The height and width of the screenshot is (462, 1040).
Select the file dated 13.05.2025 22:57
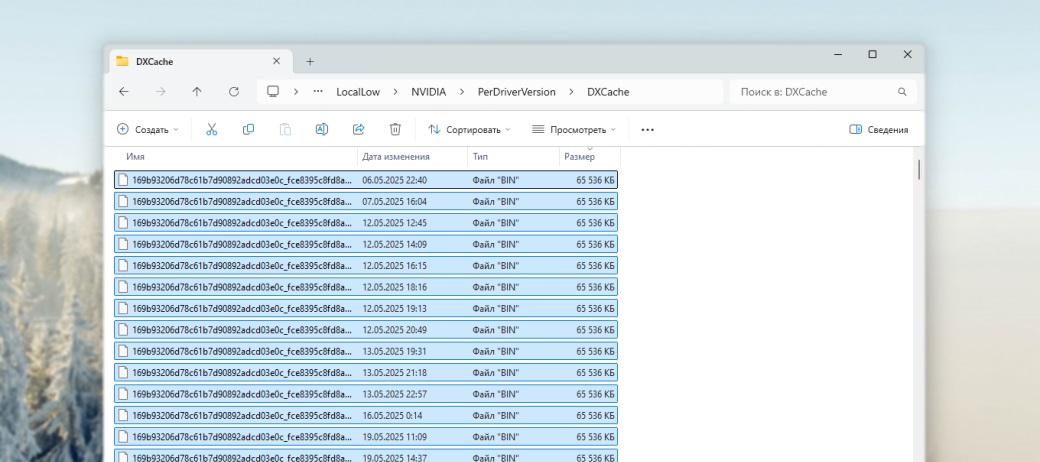tap(366, 394)
